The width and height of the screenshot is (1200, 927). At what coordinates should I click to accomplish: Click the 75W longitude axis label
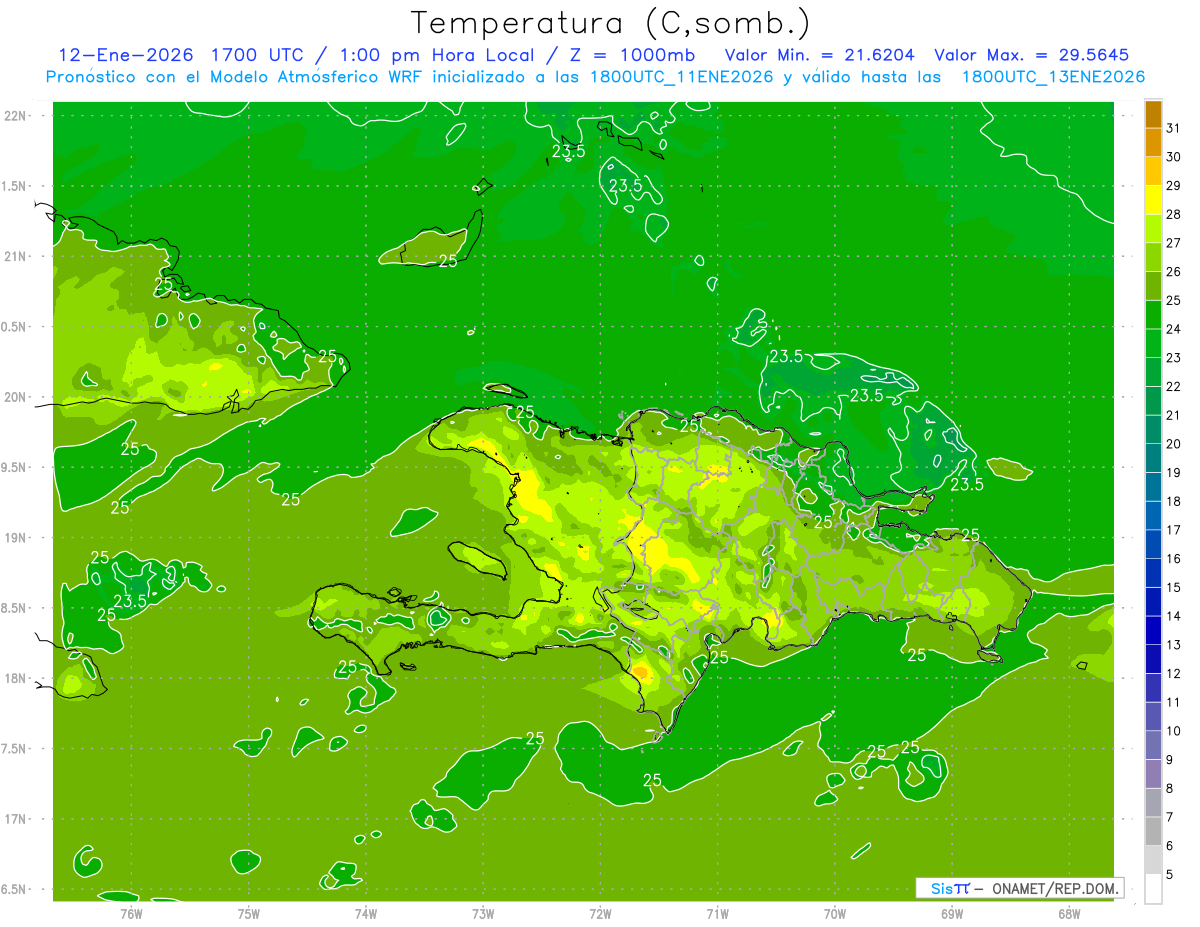tap(248, 913)
